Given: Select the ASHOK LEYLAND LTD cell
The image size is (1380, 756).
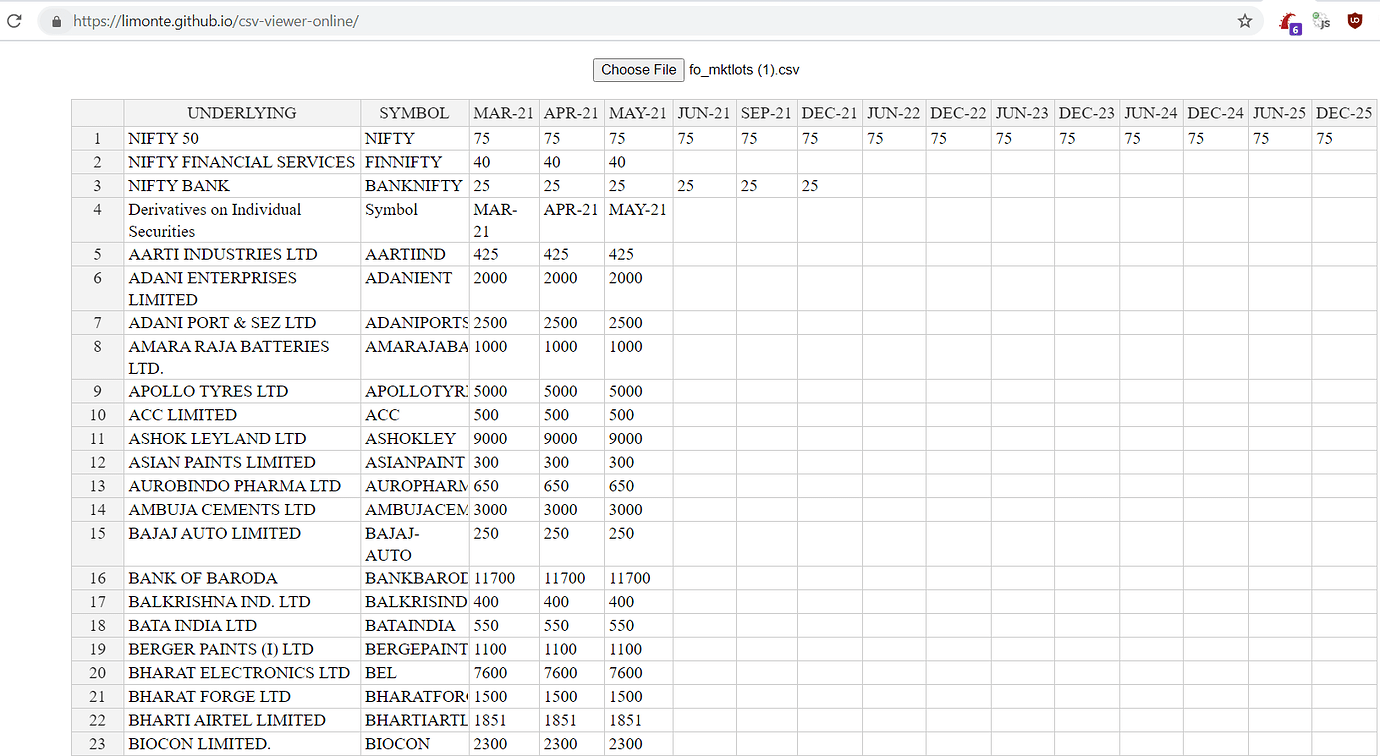Looking at the screenshot, I should pyautogui.click(x=242, y=439).
